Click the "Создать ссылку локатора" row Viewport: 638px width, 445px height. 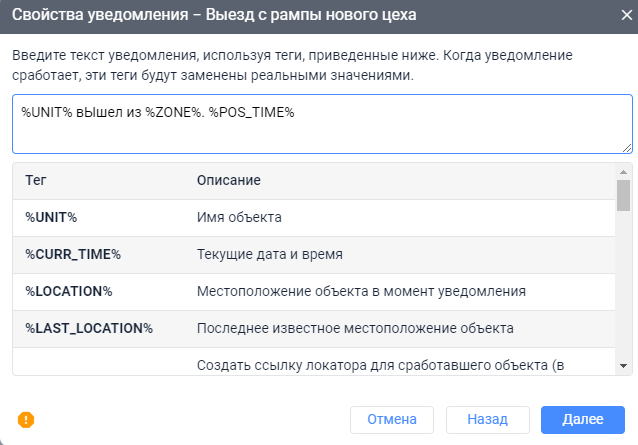[380, 364]
